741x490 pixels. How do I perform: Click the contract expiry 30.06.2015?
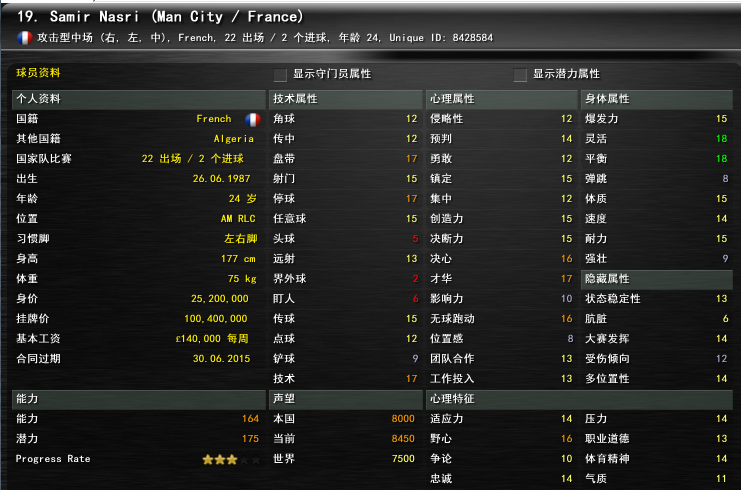(x=222, y=359)
